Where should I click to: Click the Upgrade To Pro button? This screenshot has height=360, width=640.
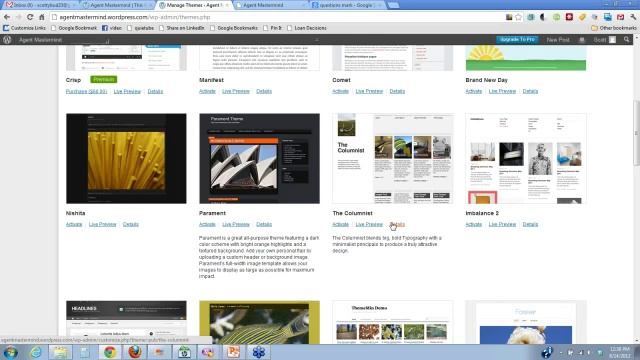tap(517, 40)
